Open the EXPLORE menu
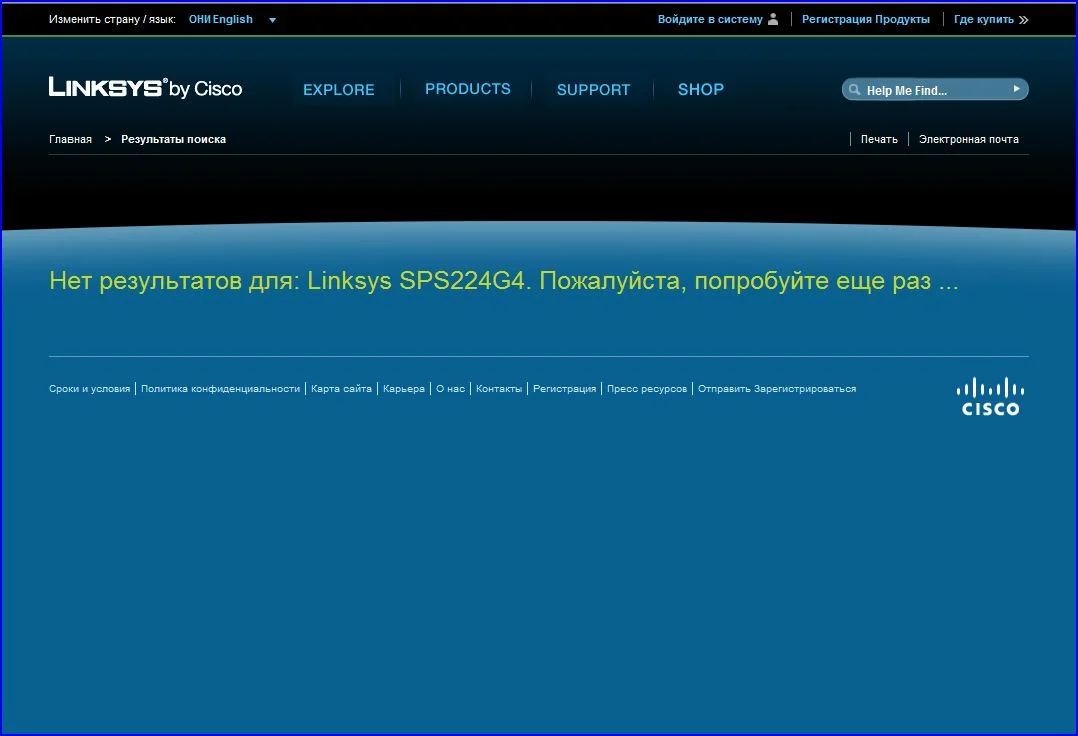Image resolution: width=1078 pixels, height=736 pixels. (339, 89)
